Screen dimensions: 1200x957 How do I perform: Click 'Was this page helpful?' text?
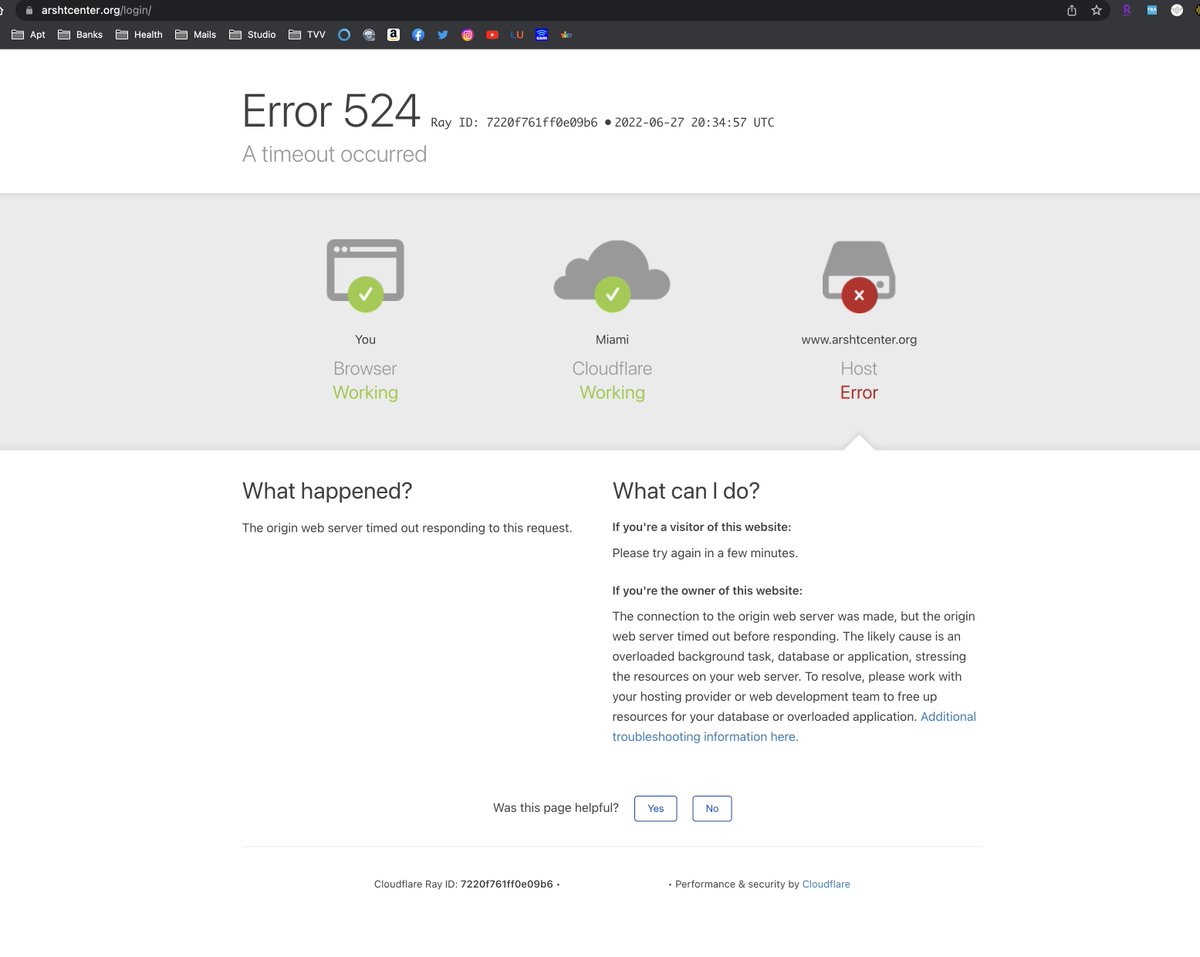click(556, 808)
